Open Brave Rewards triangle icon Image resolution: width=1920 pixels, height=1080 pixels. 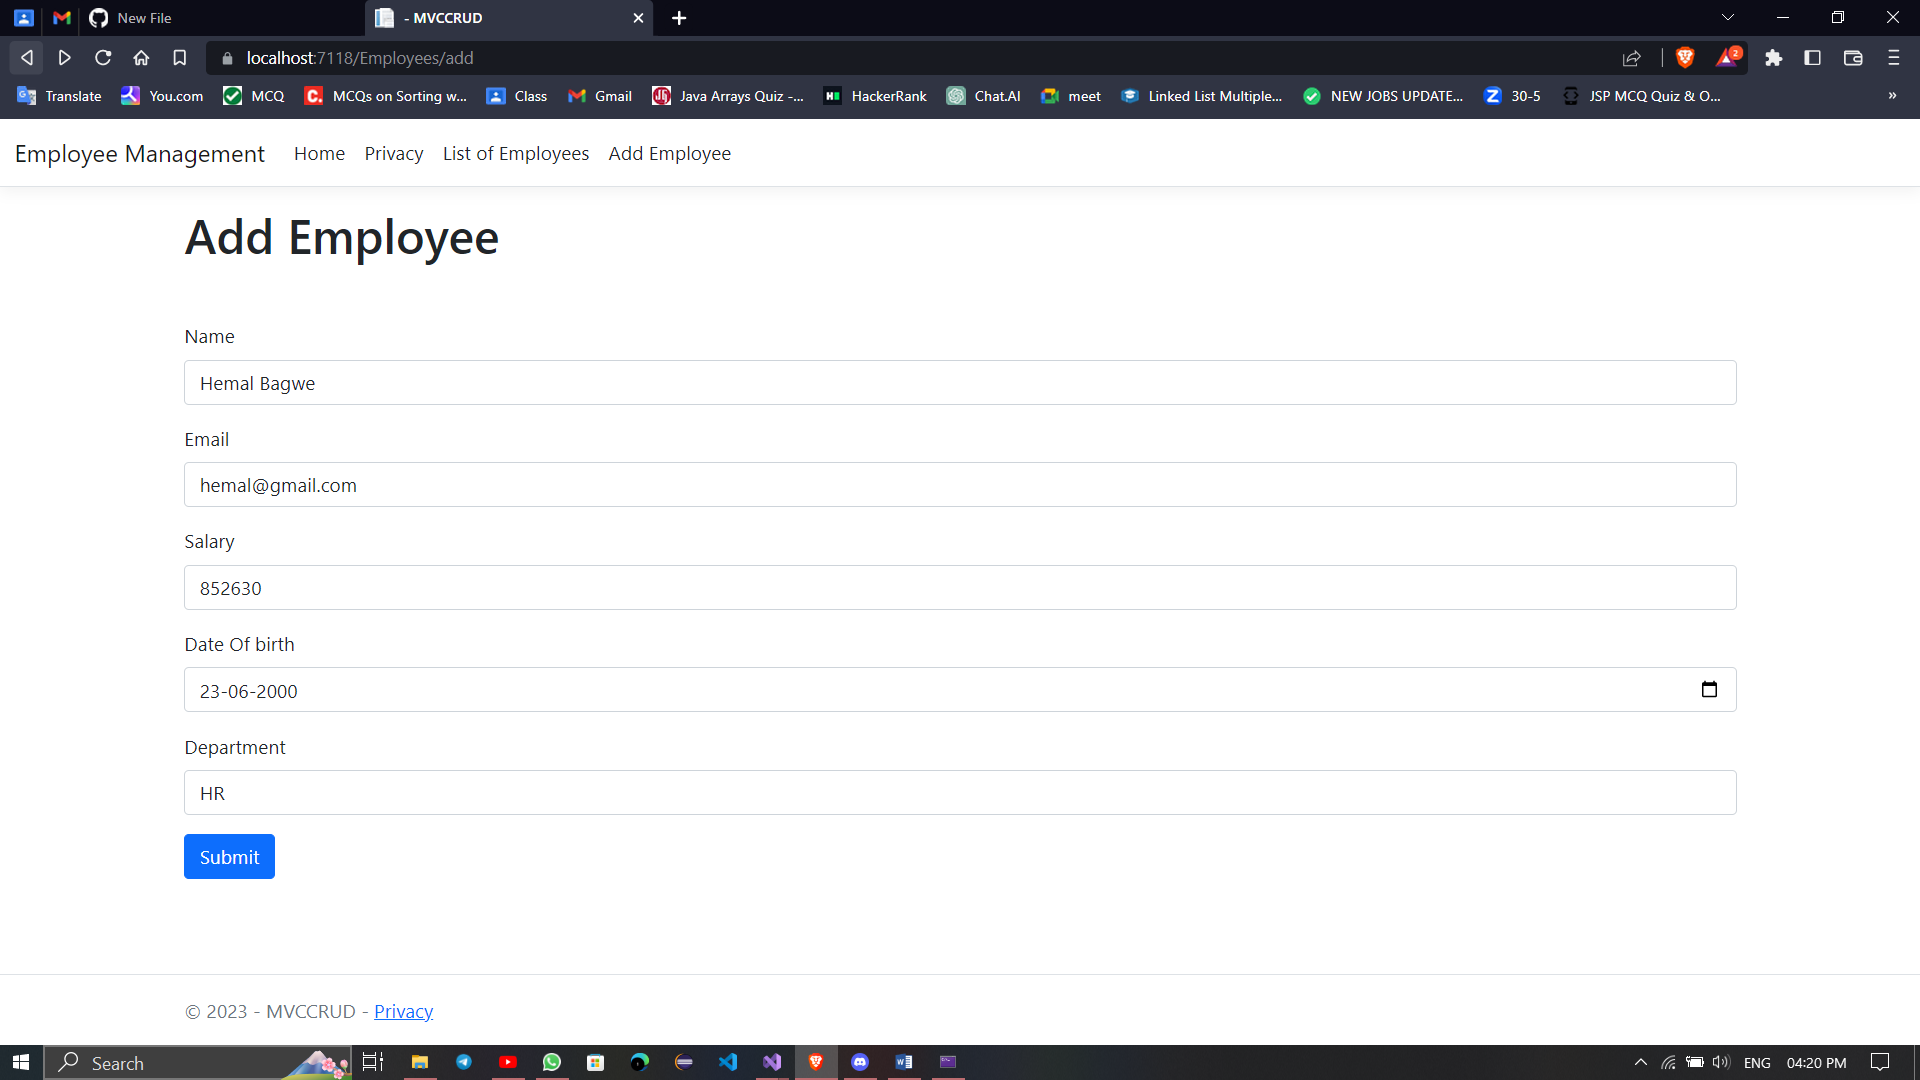click(1728, 58)
